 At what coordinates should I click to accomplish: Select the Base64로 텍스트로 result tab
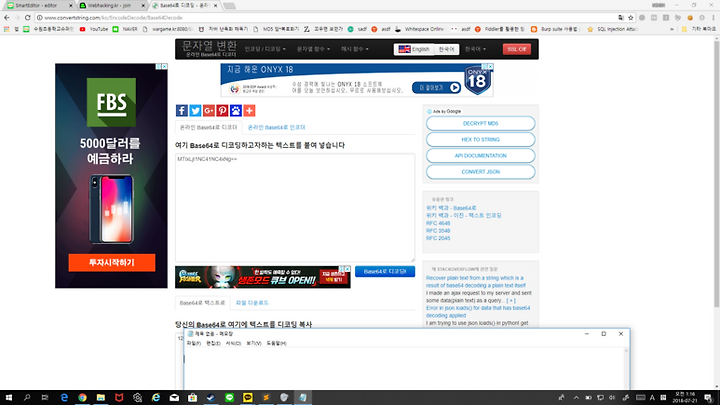pyautogui.click(x=202, y=303)
